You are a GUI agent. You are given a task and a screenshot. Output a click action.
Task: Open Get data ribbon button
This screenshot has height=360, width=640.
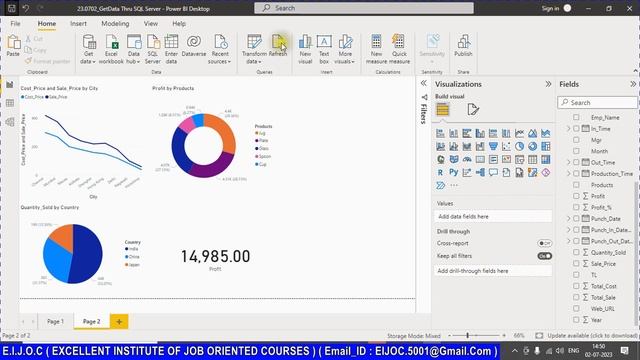coord(88,49)
